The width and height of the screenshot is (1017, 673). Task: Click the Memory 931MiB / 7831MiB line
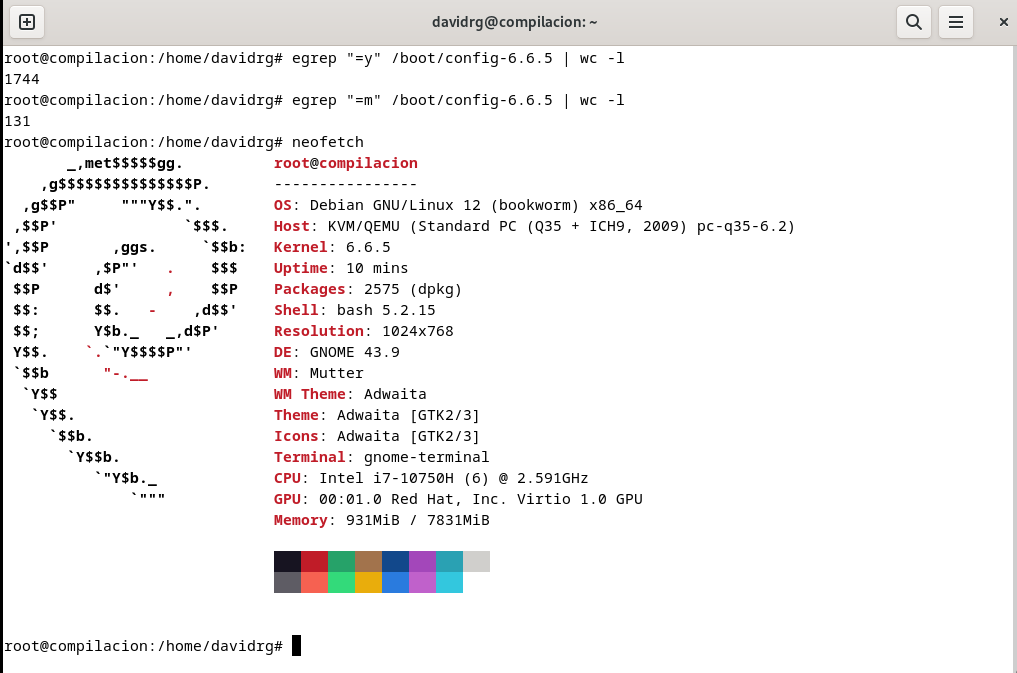[381, 520]
